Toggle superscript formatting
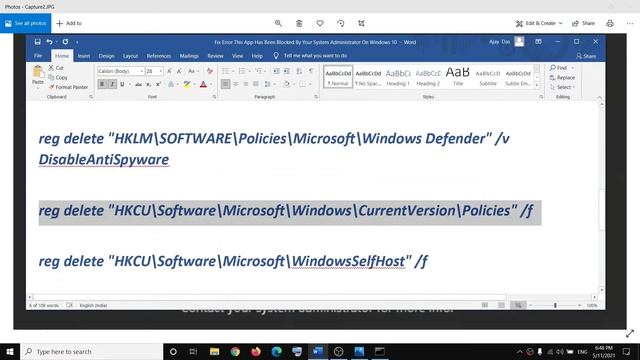The width and height of the screenshot is (640, 360). pyautogui.click(x=158, y=84)
